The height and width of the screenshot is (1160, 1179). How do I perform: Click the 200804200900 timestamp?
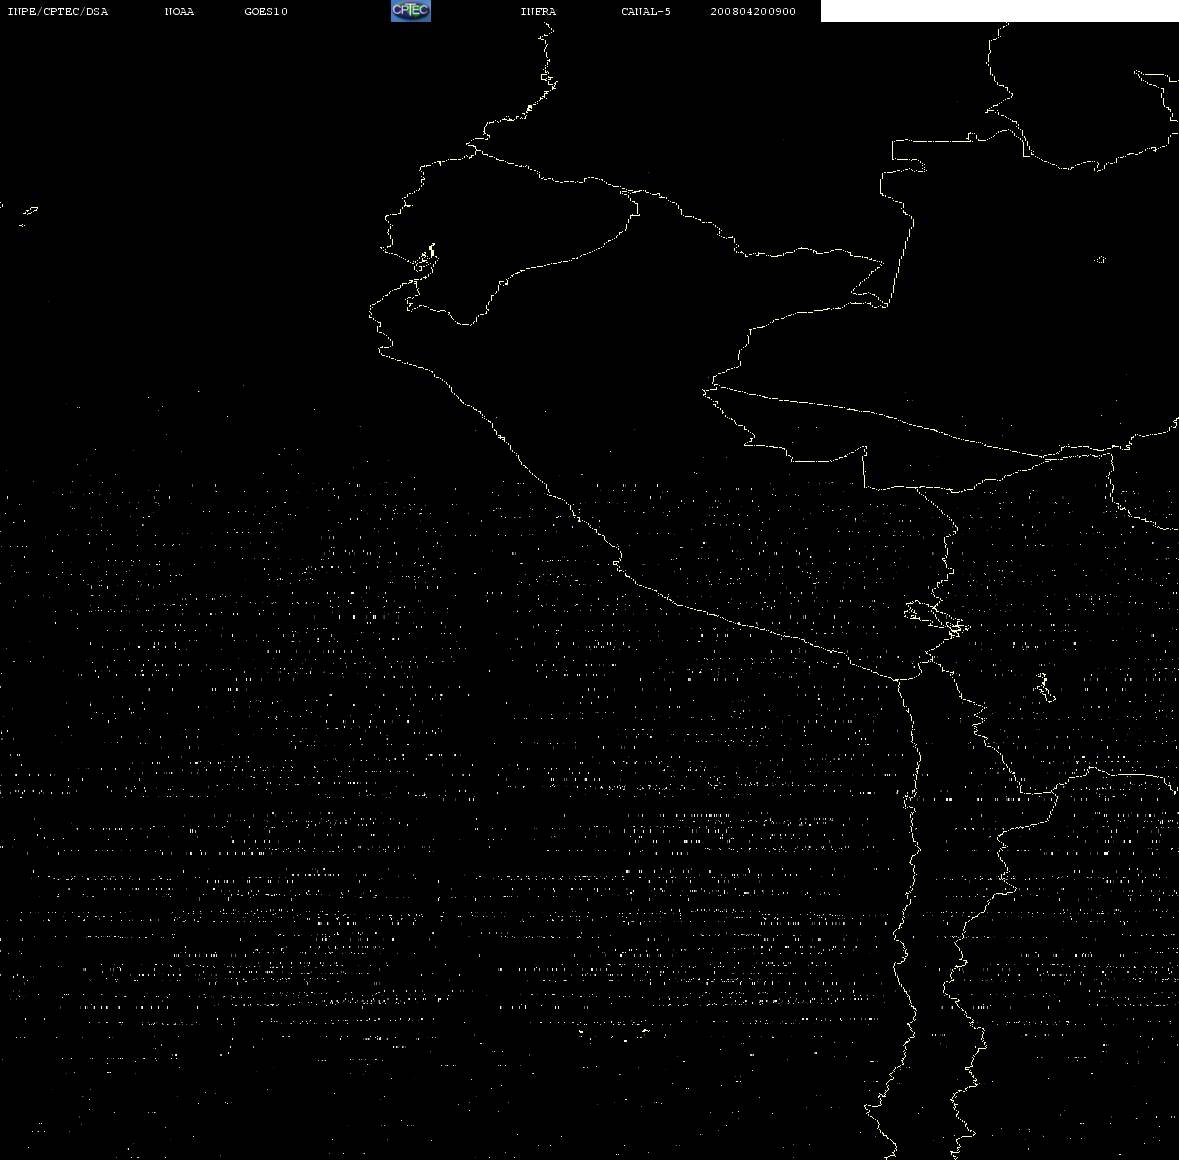[x=753, y=11]
